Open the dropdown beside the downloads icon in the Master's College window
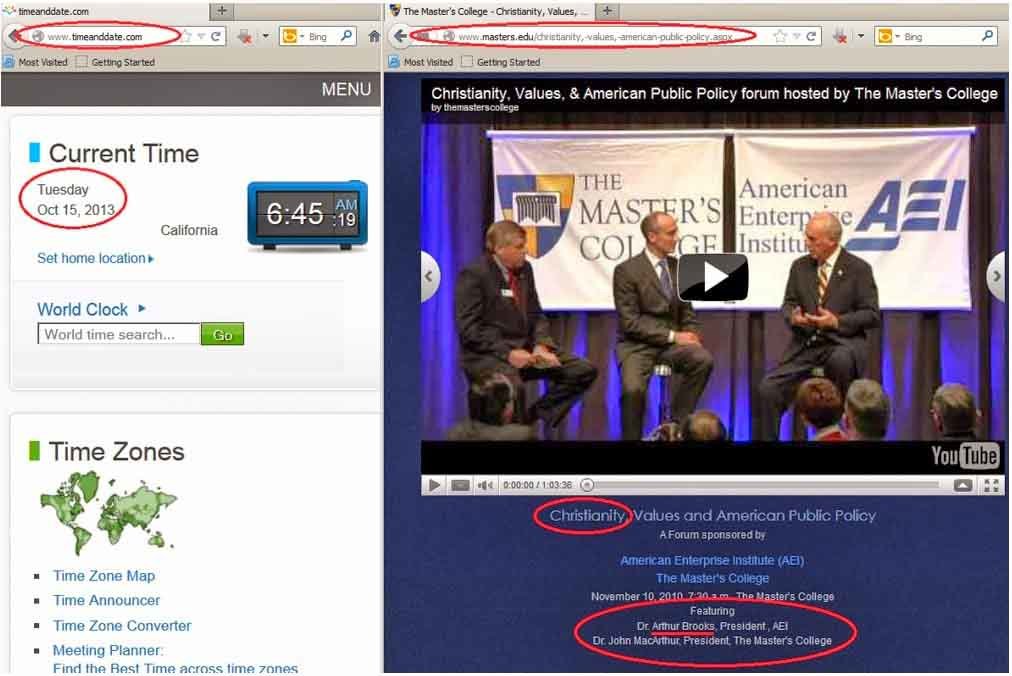 tap(861, 37)
